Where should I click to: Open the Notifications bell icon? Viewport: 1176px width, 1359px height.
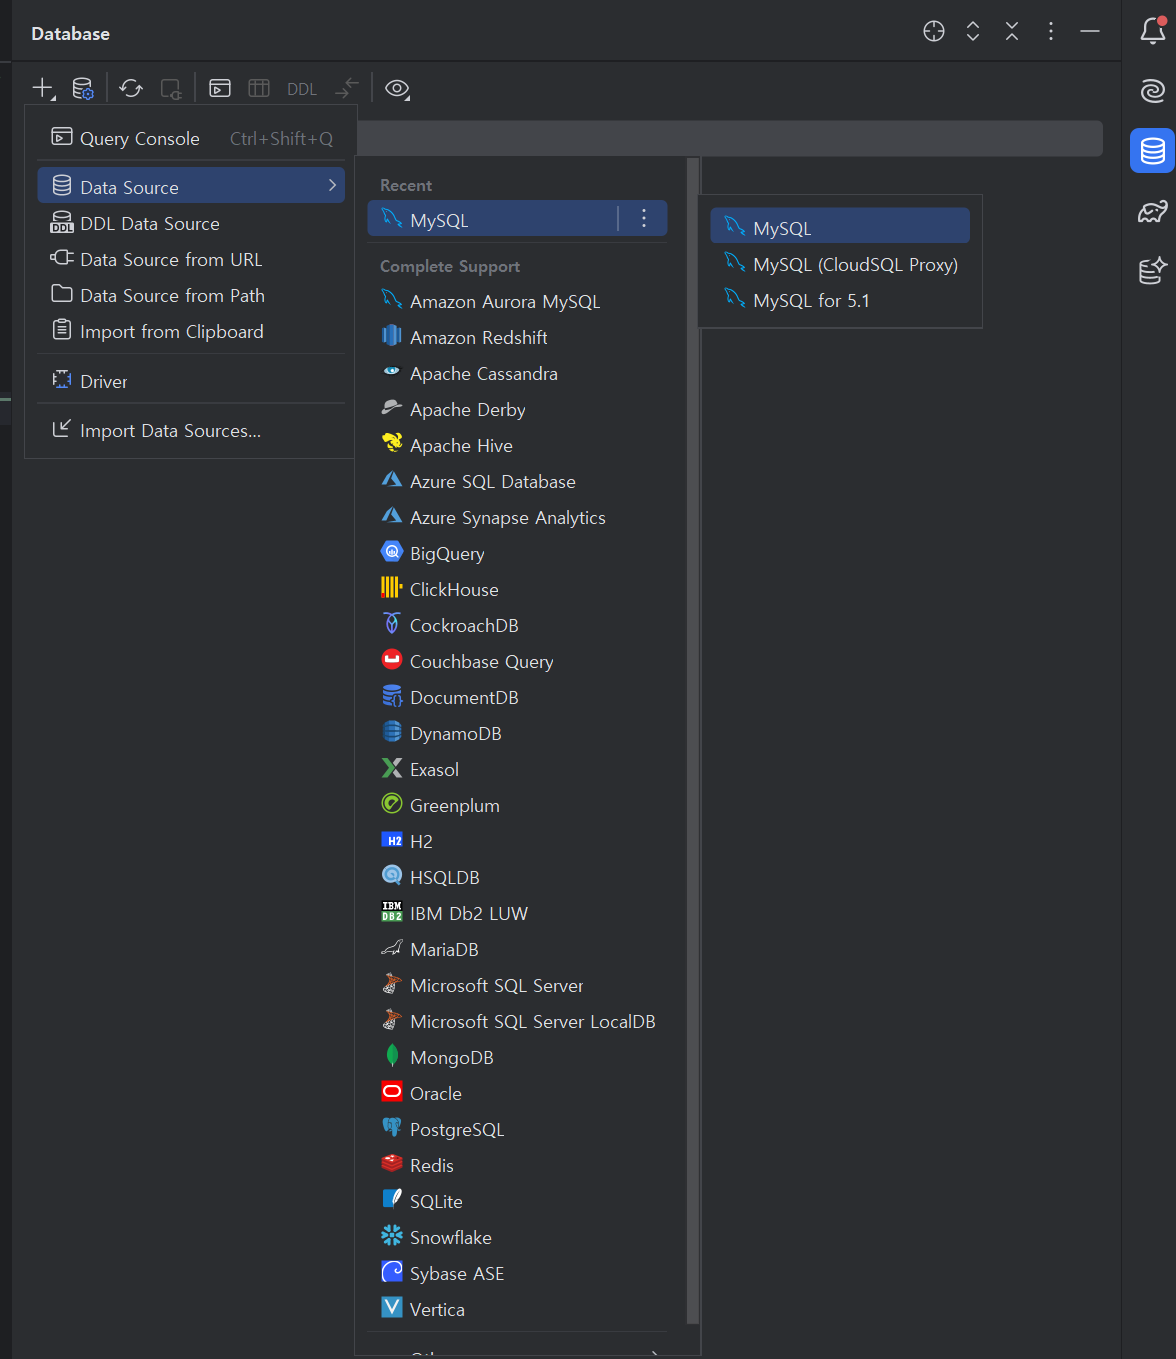(1153, 30)
